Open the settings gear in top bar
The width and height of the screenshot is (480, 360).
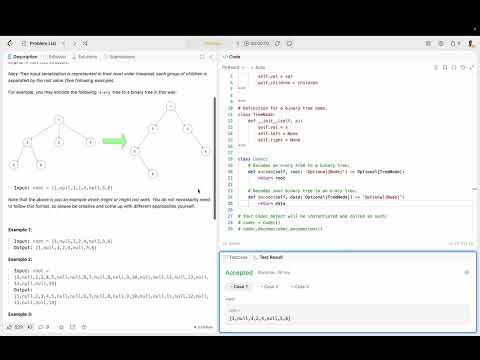point(441,43)
